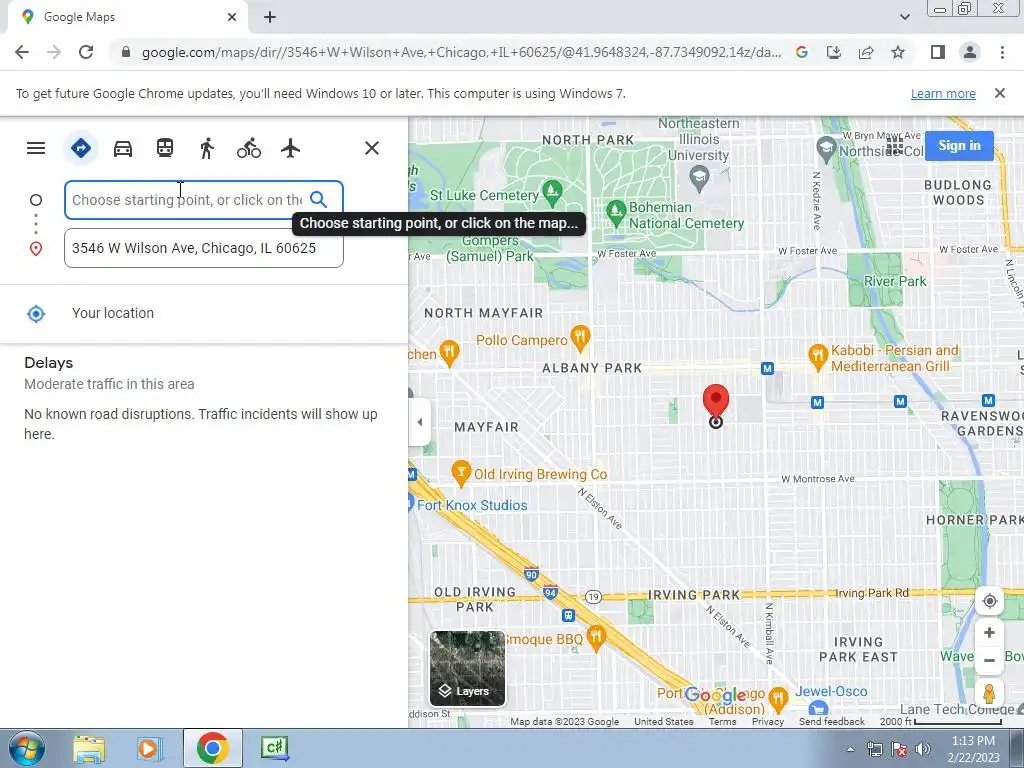Close the Google Maps tab
1024x768 pixels.
pos(232,17)
